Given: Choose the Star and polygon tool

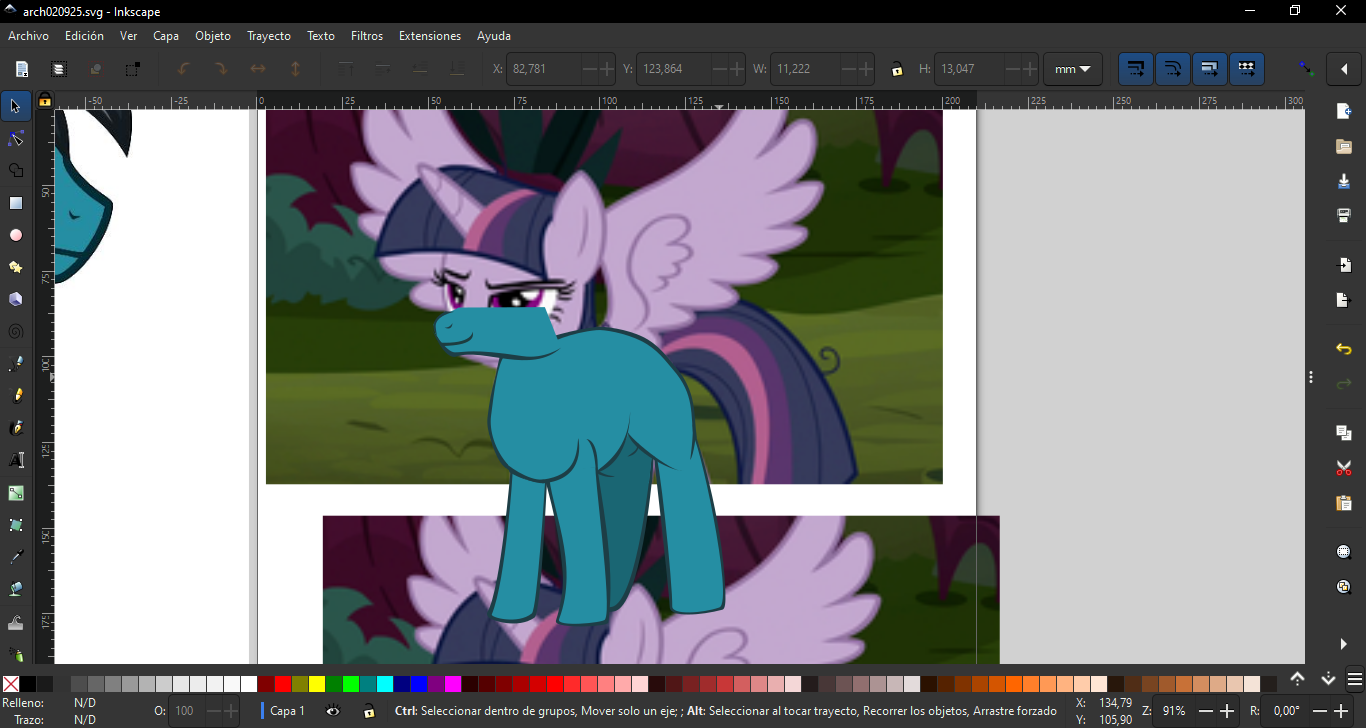Looking at the screenshot, I should (x=16, y=267).
